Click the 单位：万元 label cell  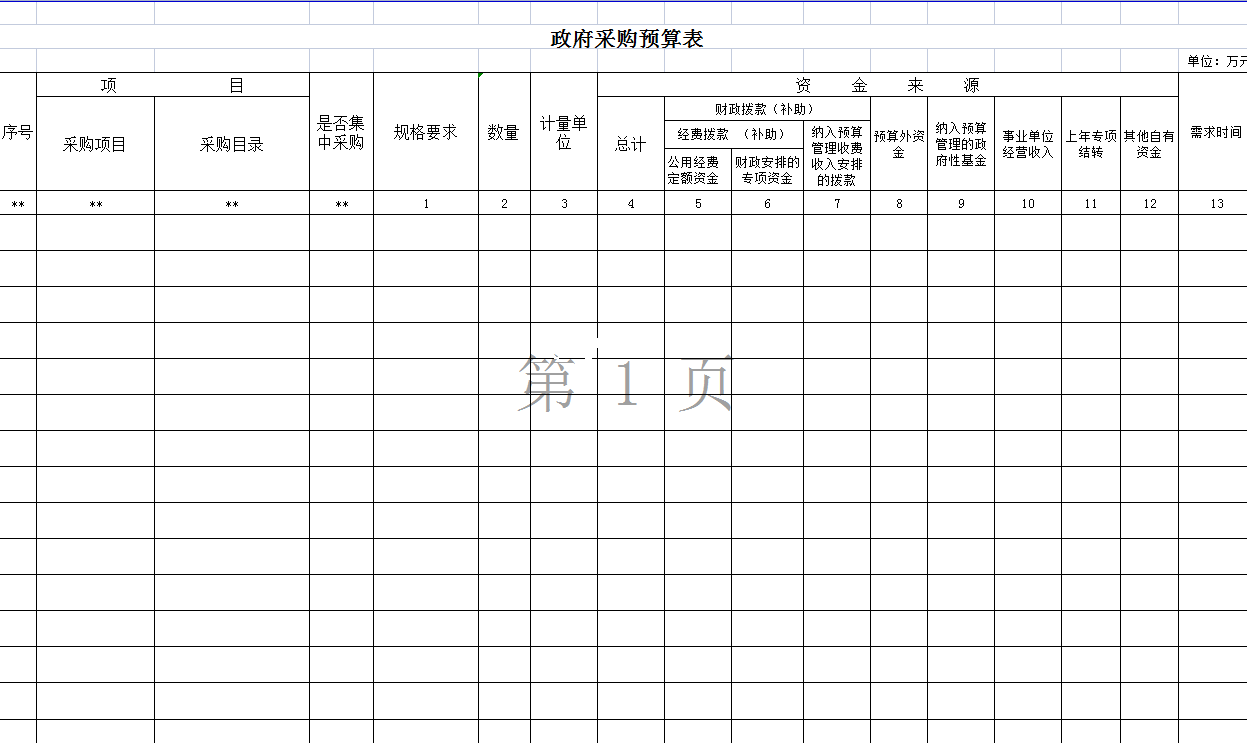click(x=1216, y=61)
